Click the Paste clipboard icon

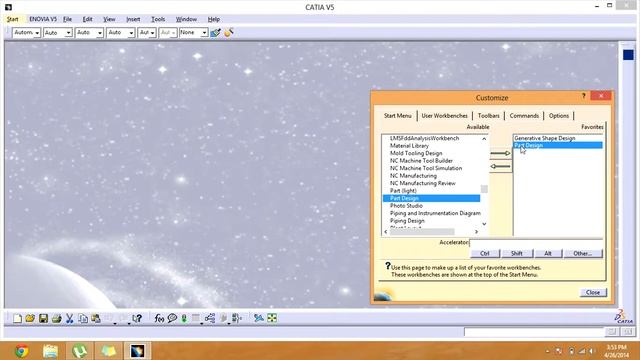point(96,318)
